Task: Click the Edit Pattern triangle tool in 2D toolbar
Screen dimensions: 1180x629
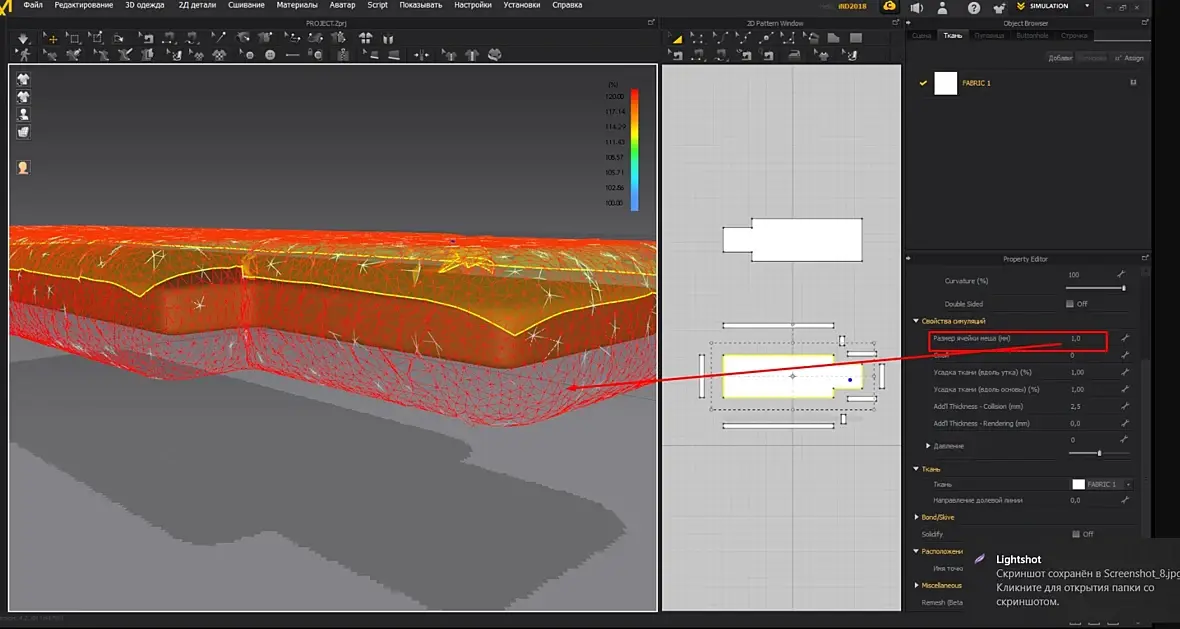Action: 677,38
